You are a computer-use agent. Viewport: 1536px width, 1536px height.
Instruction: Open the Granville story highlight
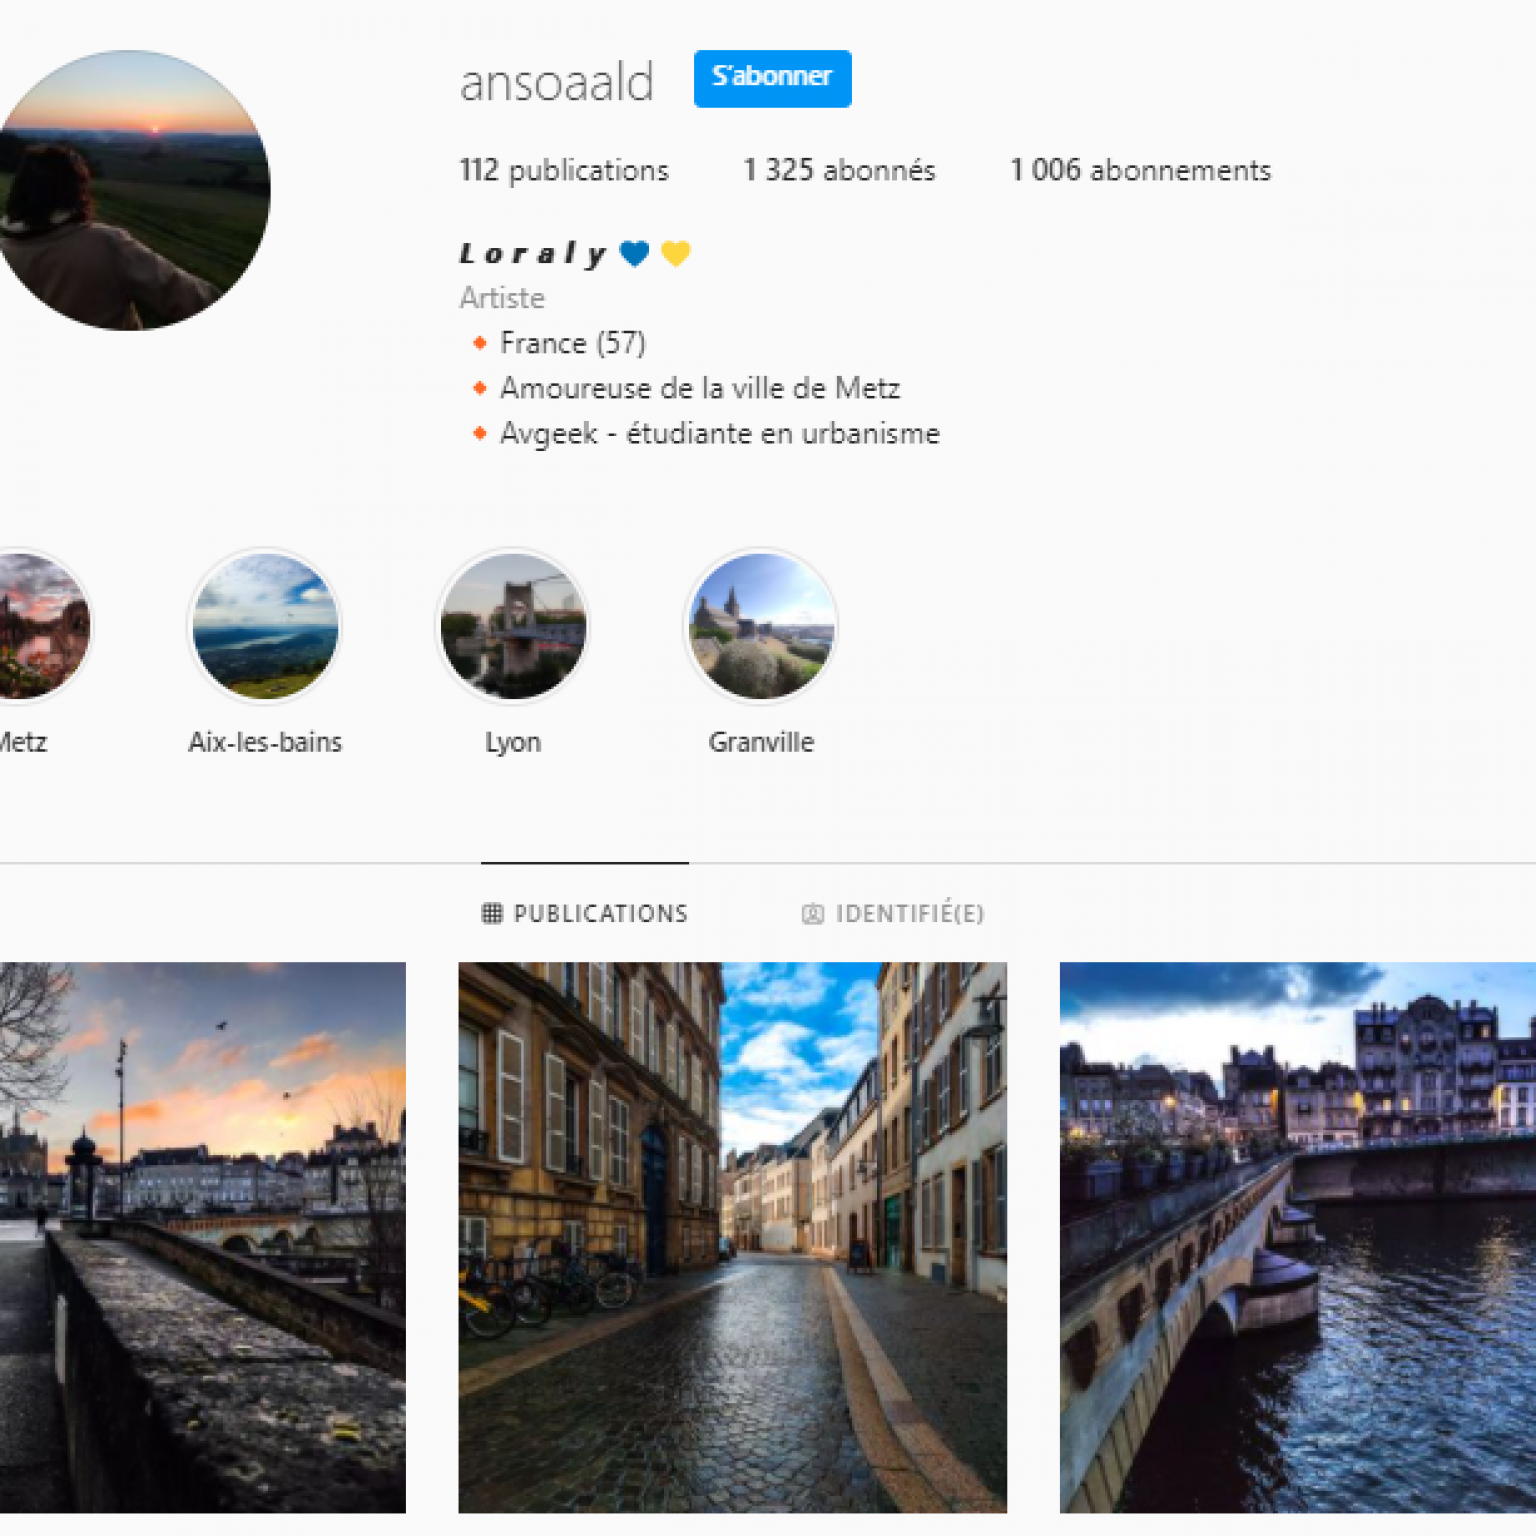[761, 626]
